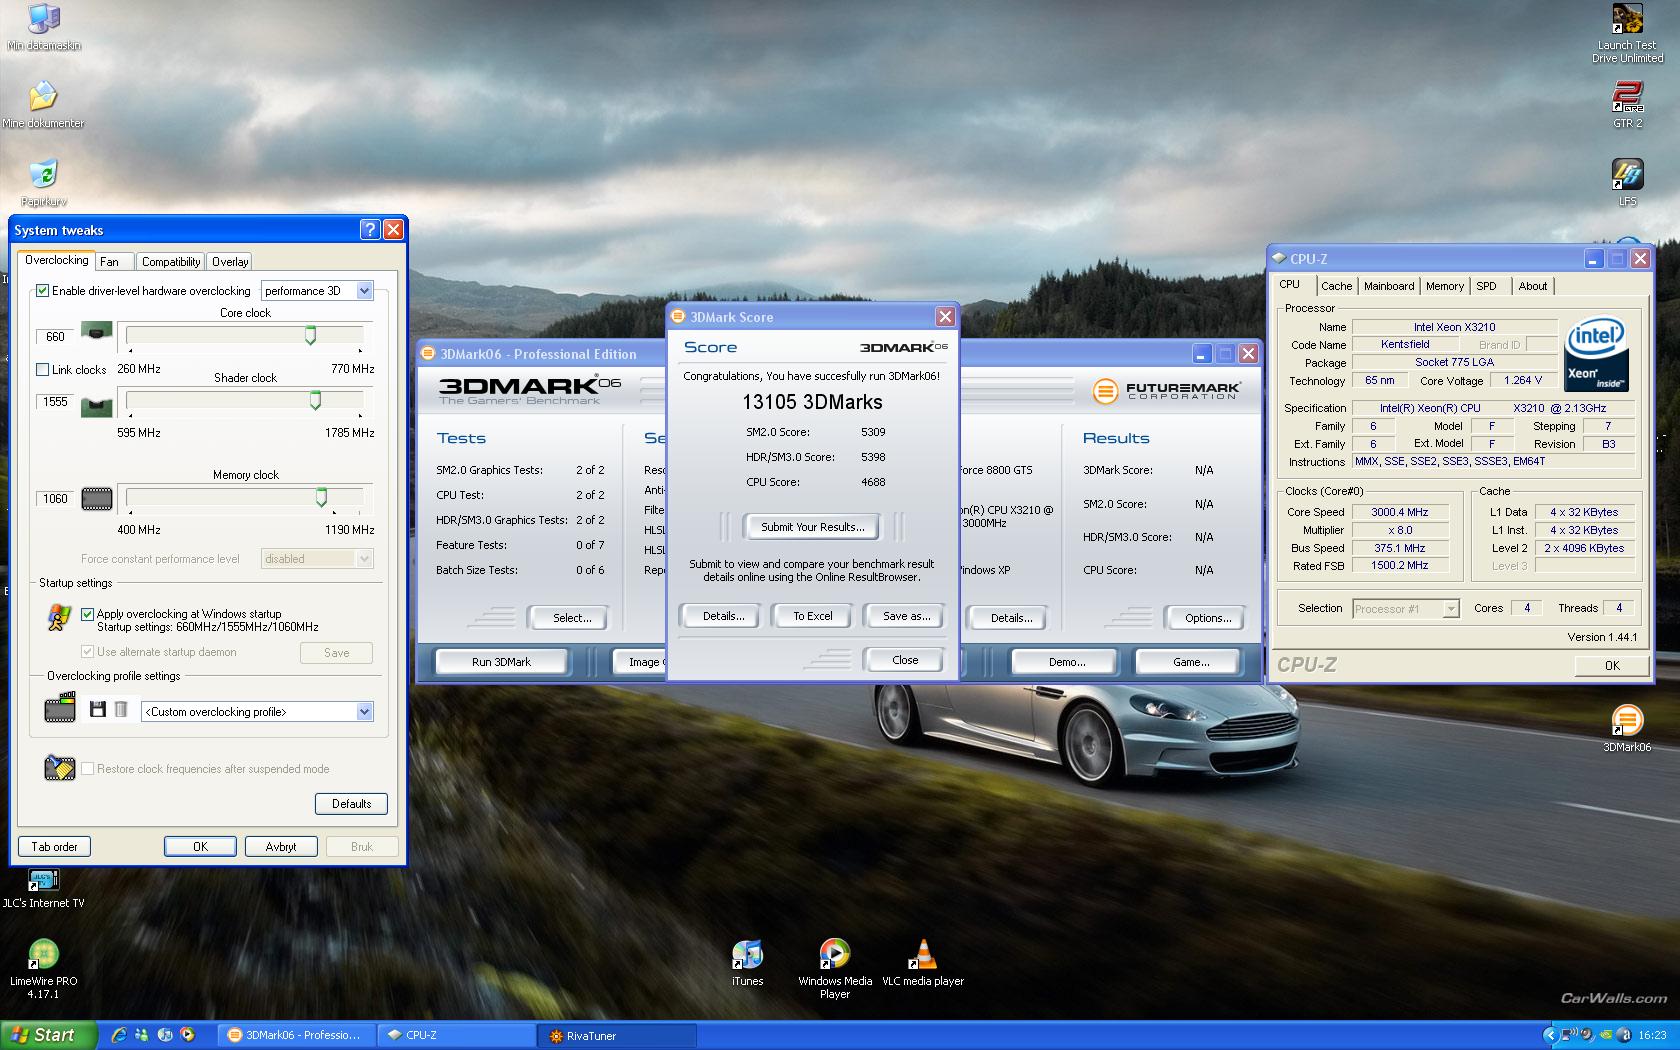Toggle Enable driver-level hardware overclocking checkbox

point(42,290)
